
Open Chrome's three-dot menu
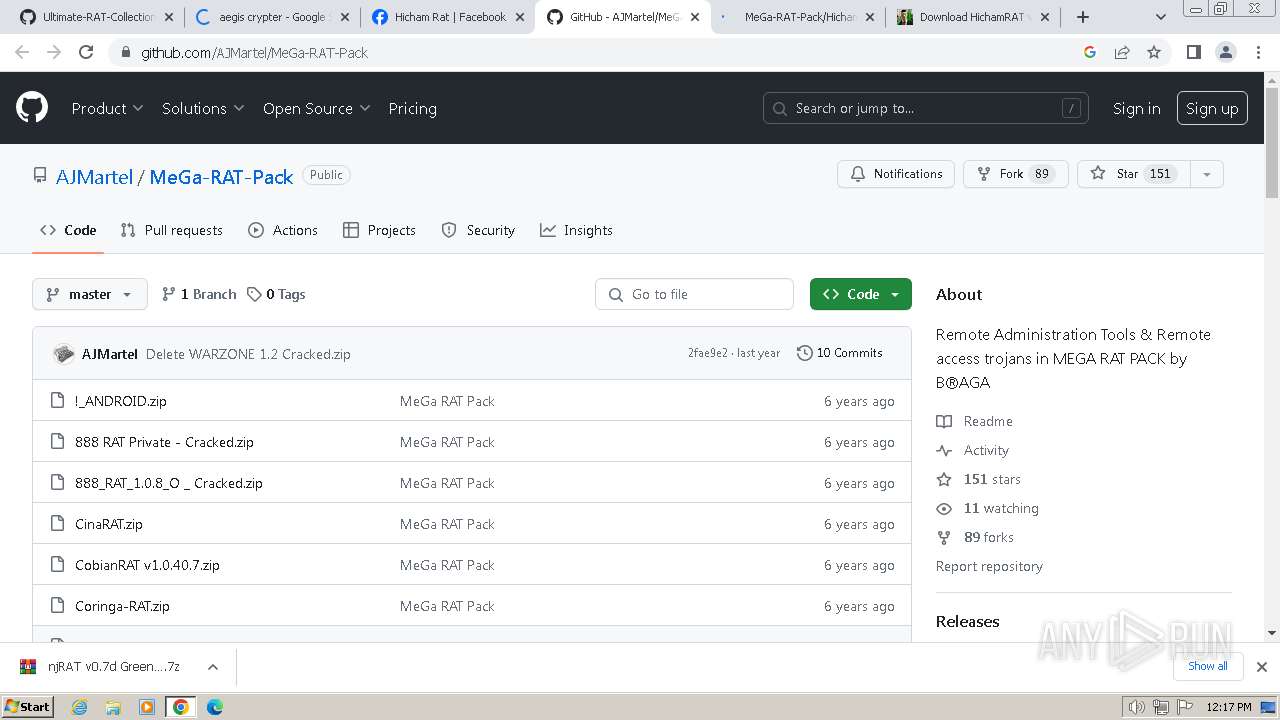1258,52
